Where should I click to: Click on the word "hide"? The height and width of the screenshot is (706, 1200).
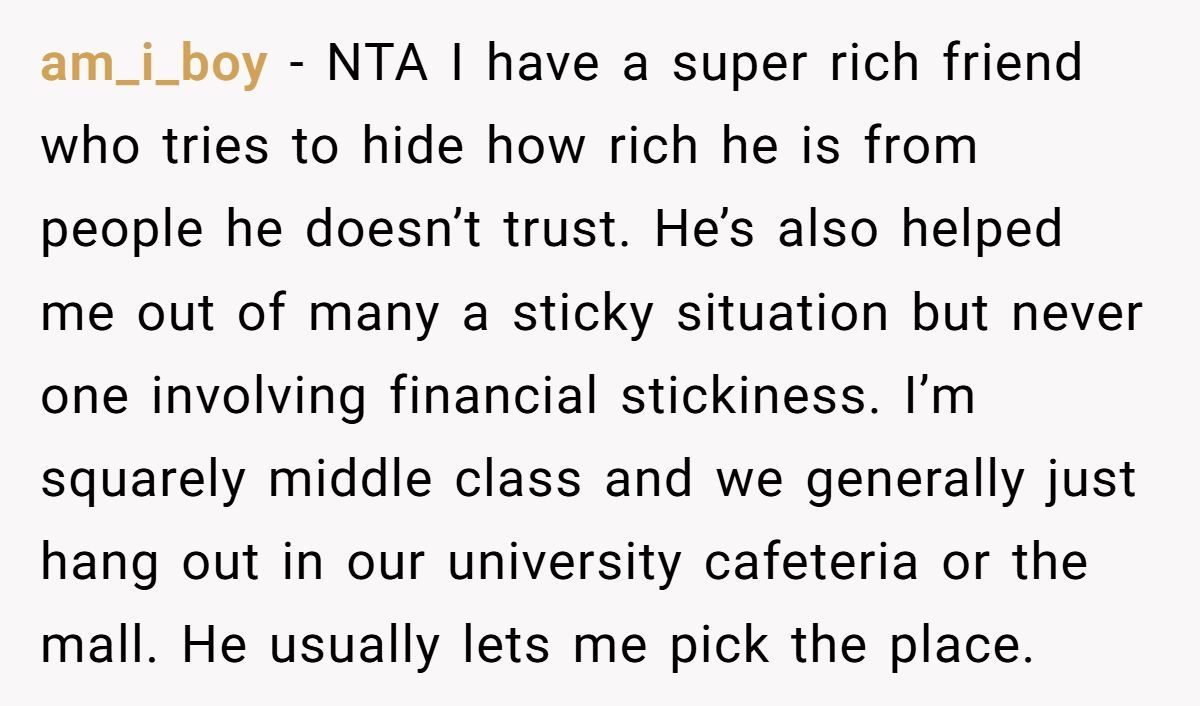click(412, 147)
